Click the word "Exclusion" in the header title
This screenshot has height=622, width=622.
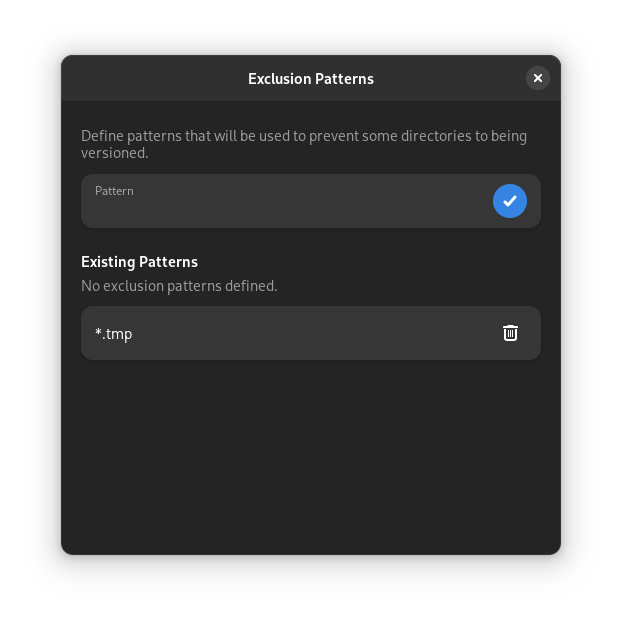point(279,78)
